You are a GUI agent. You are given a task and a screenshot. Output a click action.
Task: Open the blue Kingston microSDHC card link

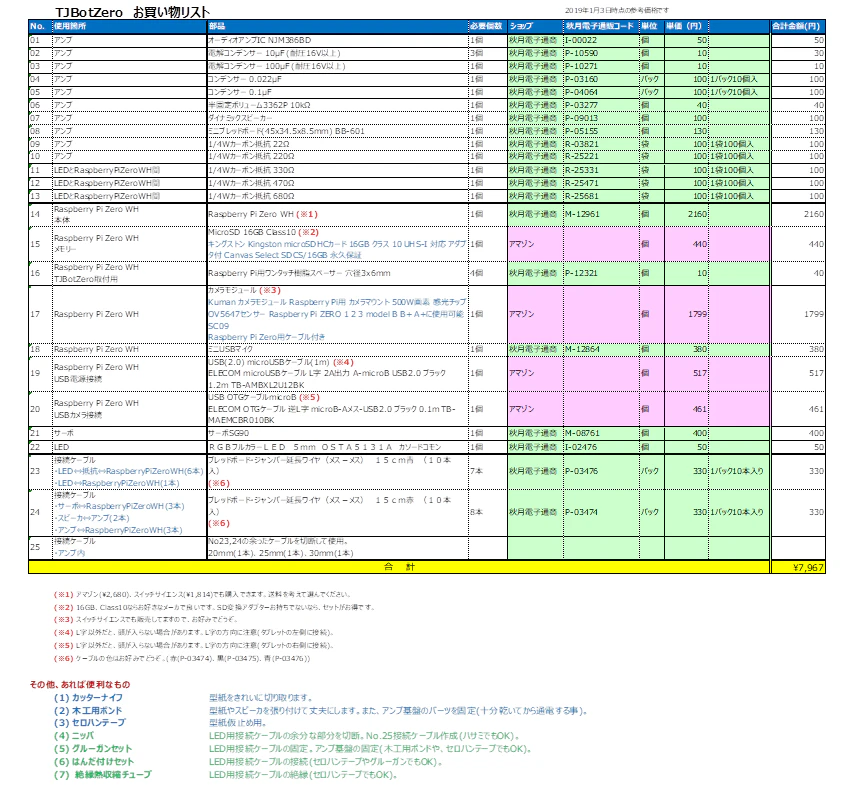pyautogui.click(x=337, y=249)
